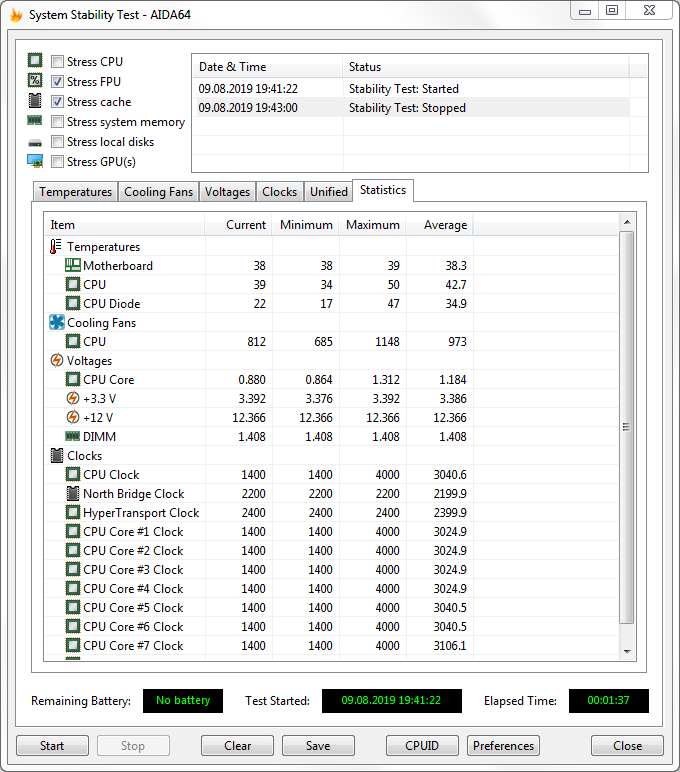This screenshot has width=680, height=772.
Task: Click the No battery indicator
Action: click(183, 701)
